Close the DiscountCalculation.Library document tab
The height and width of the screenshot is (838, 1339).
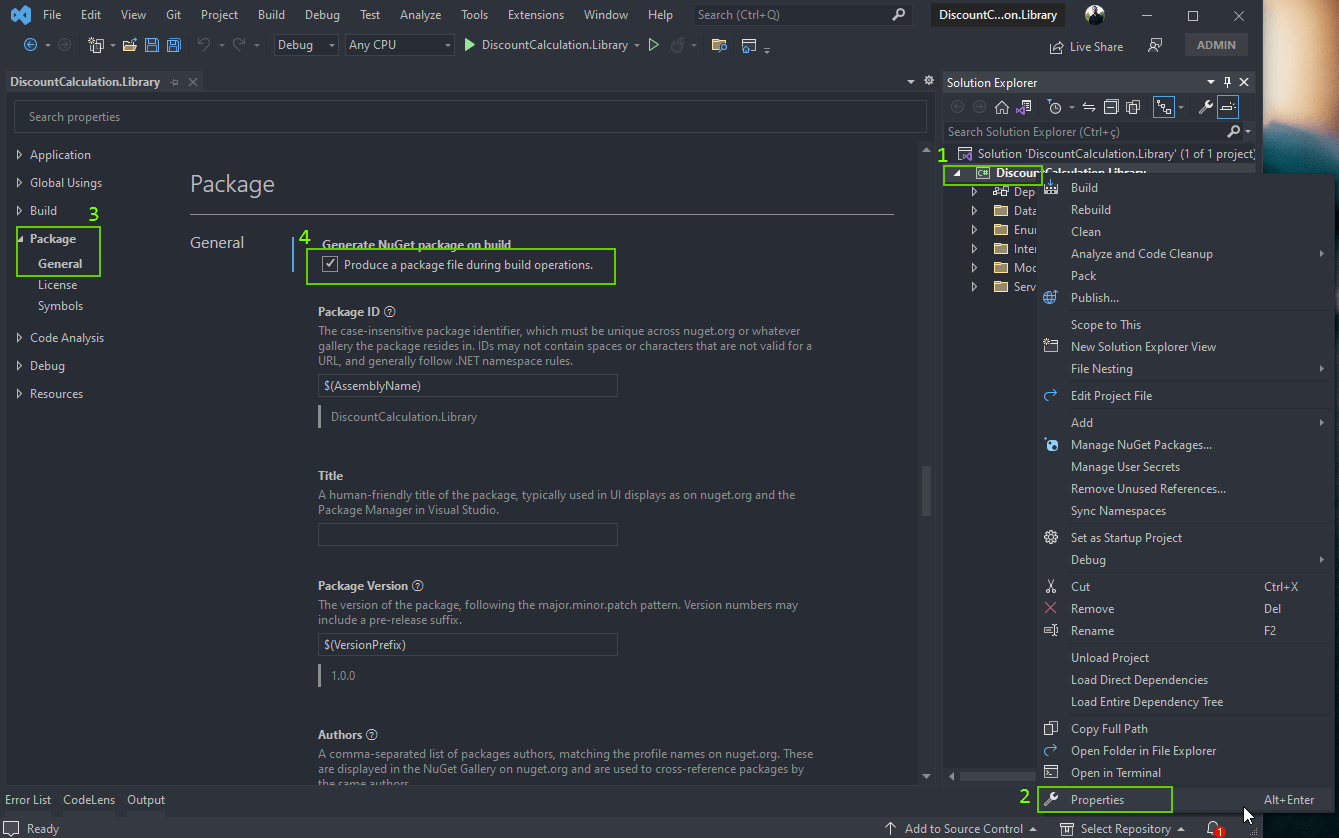pos(193,82)
